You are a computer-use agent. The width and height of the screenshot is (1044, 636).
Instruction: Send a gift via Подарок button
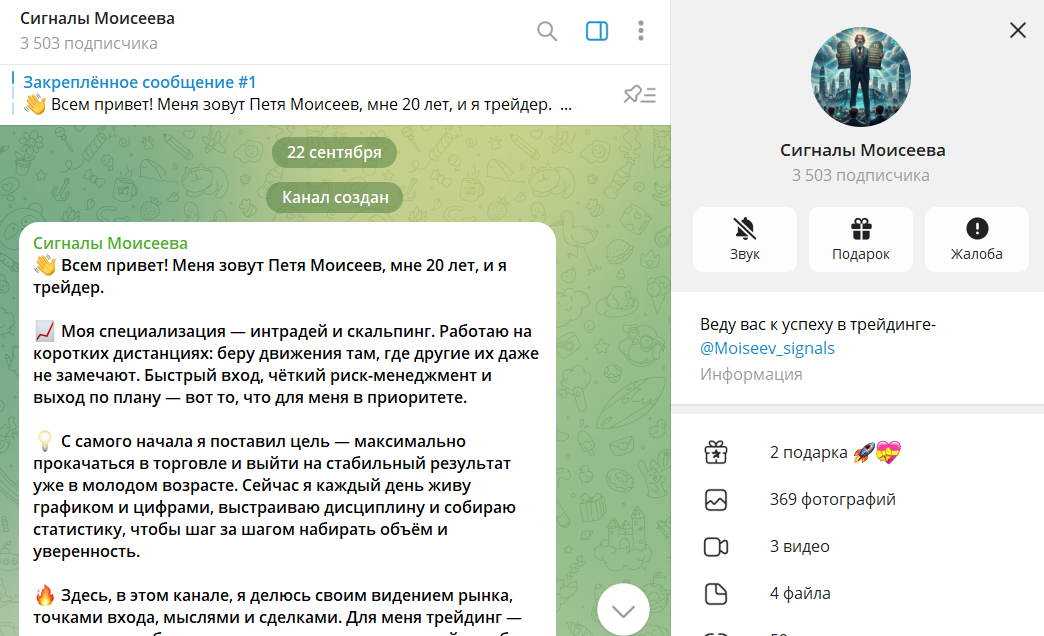[861, 239]
